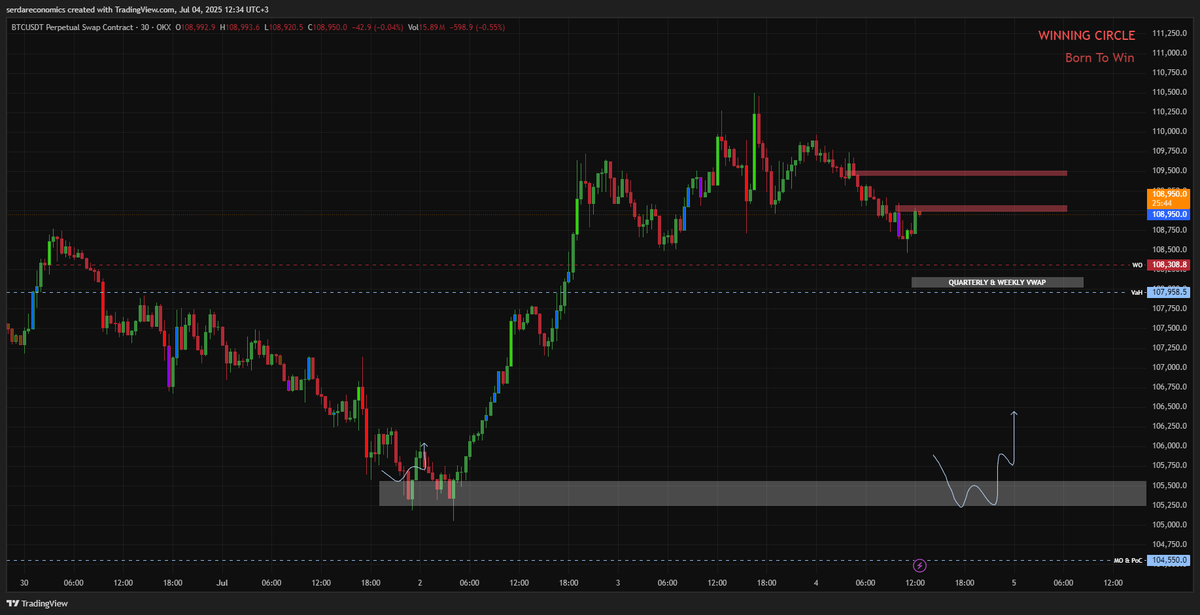The width and height of the screenshot is (1200, 615).
Task: Click the Vol 15.89M indicator legend
Action: coord(426,28)
